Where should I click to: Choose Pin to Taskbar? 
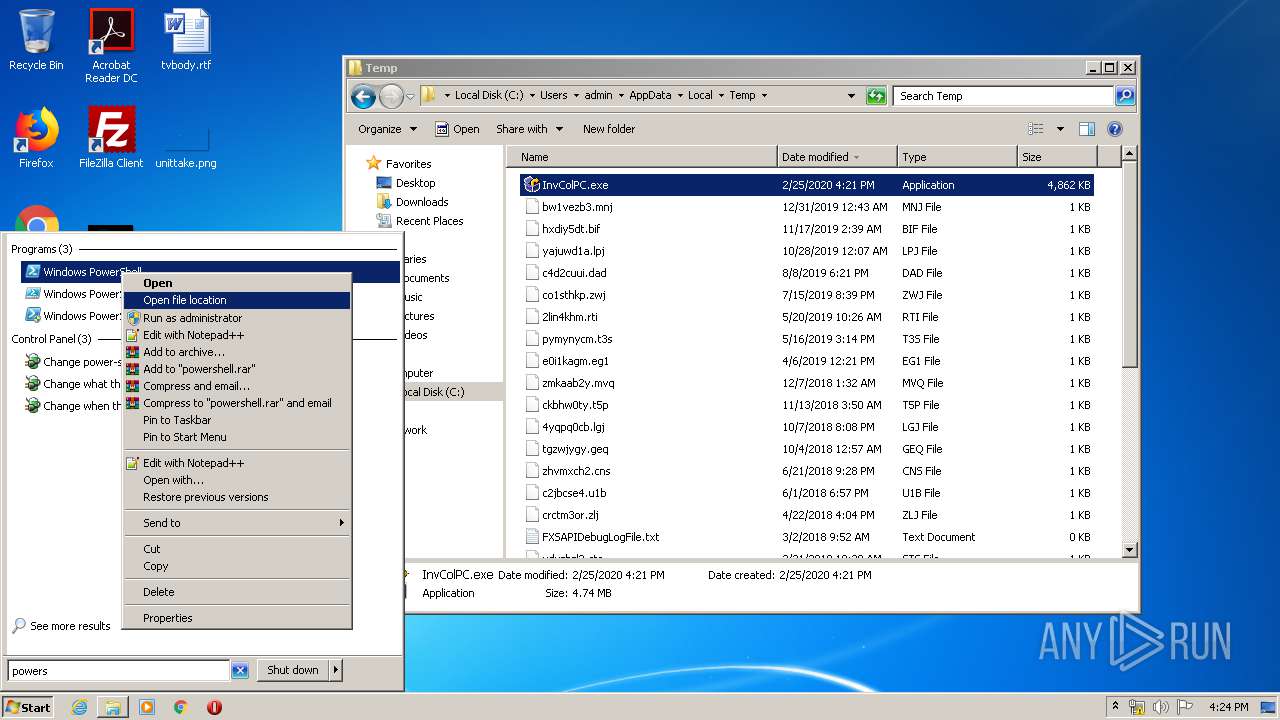(x=237, y=420)
